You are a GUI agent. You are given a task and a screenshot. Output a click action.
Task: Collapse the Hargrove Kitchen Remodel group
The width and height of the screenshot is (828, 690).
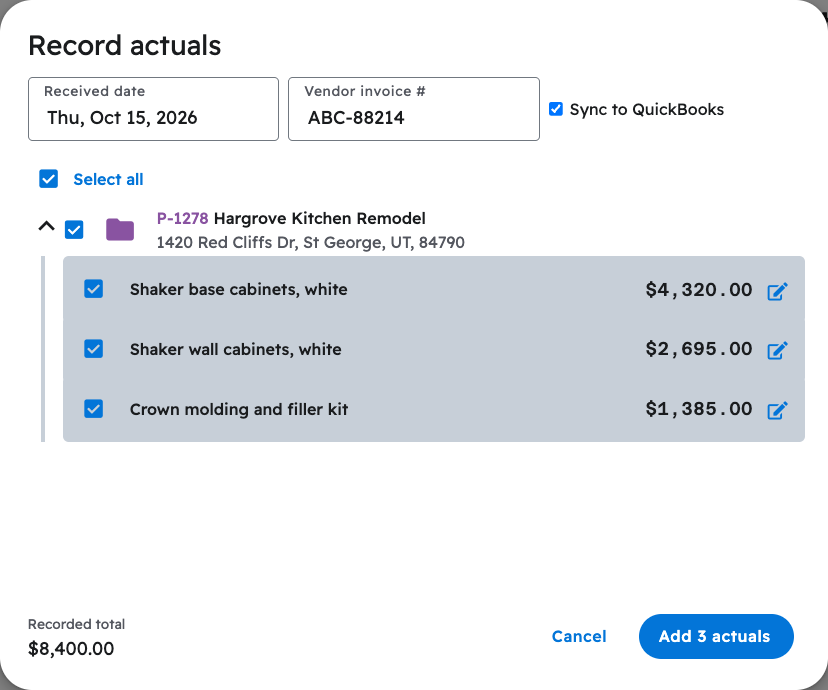point(46,227)
